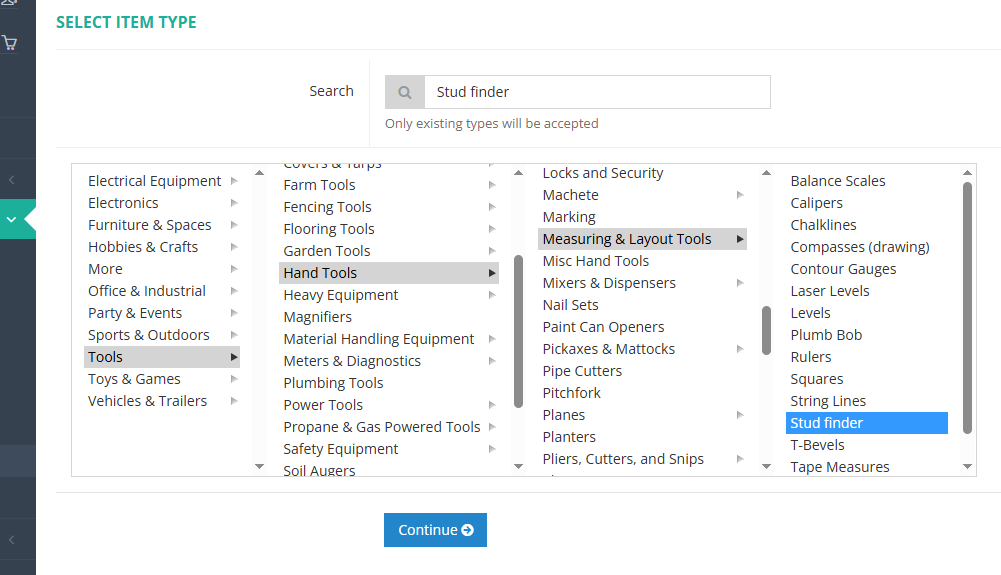Screen dimensions: 1001x575
Task: Expand the Planes arrow
Action: (x=740, y=415)
